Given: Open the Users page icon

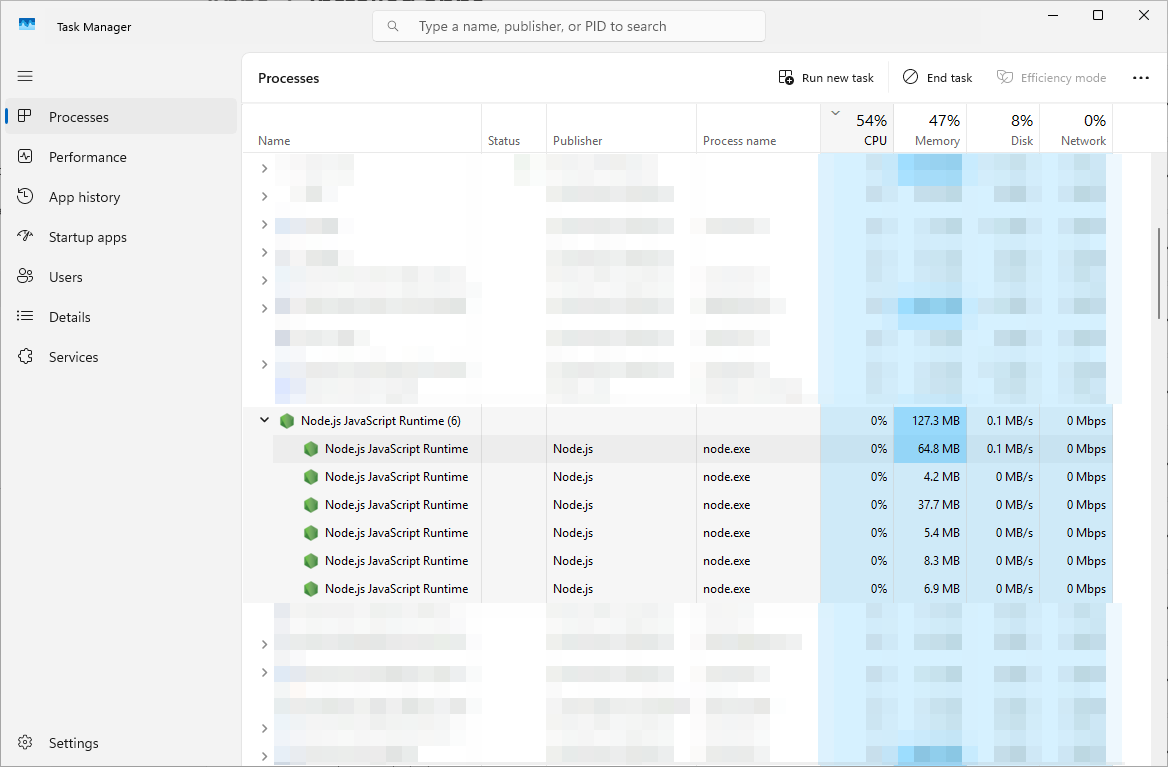Looking at the screenshot, I should point(26,277).
